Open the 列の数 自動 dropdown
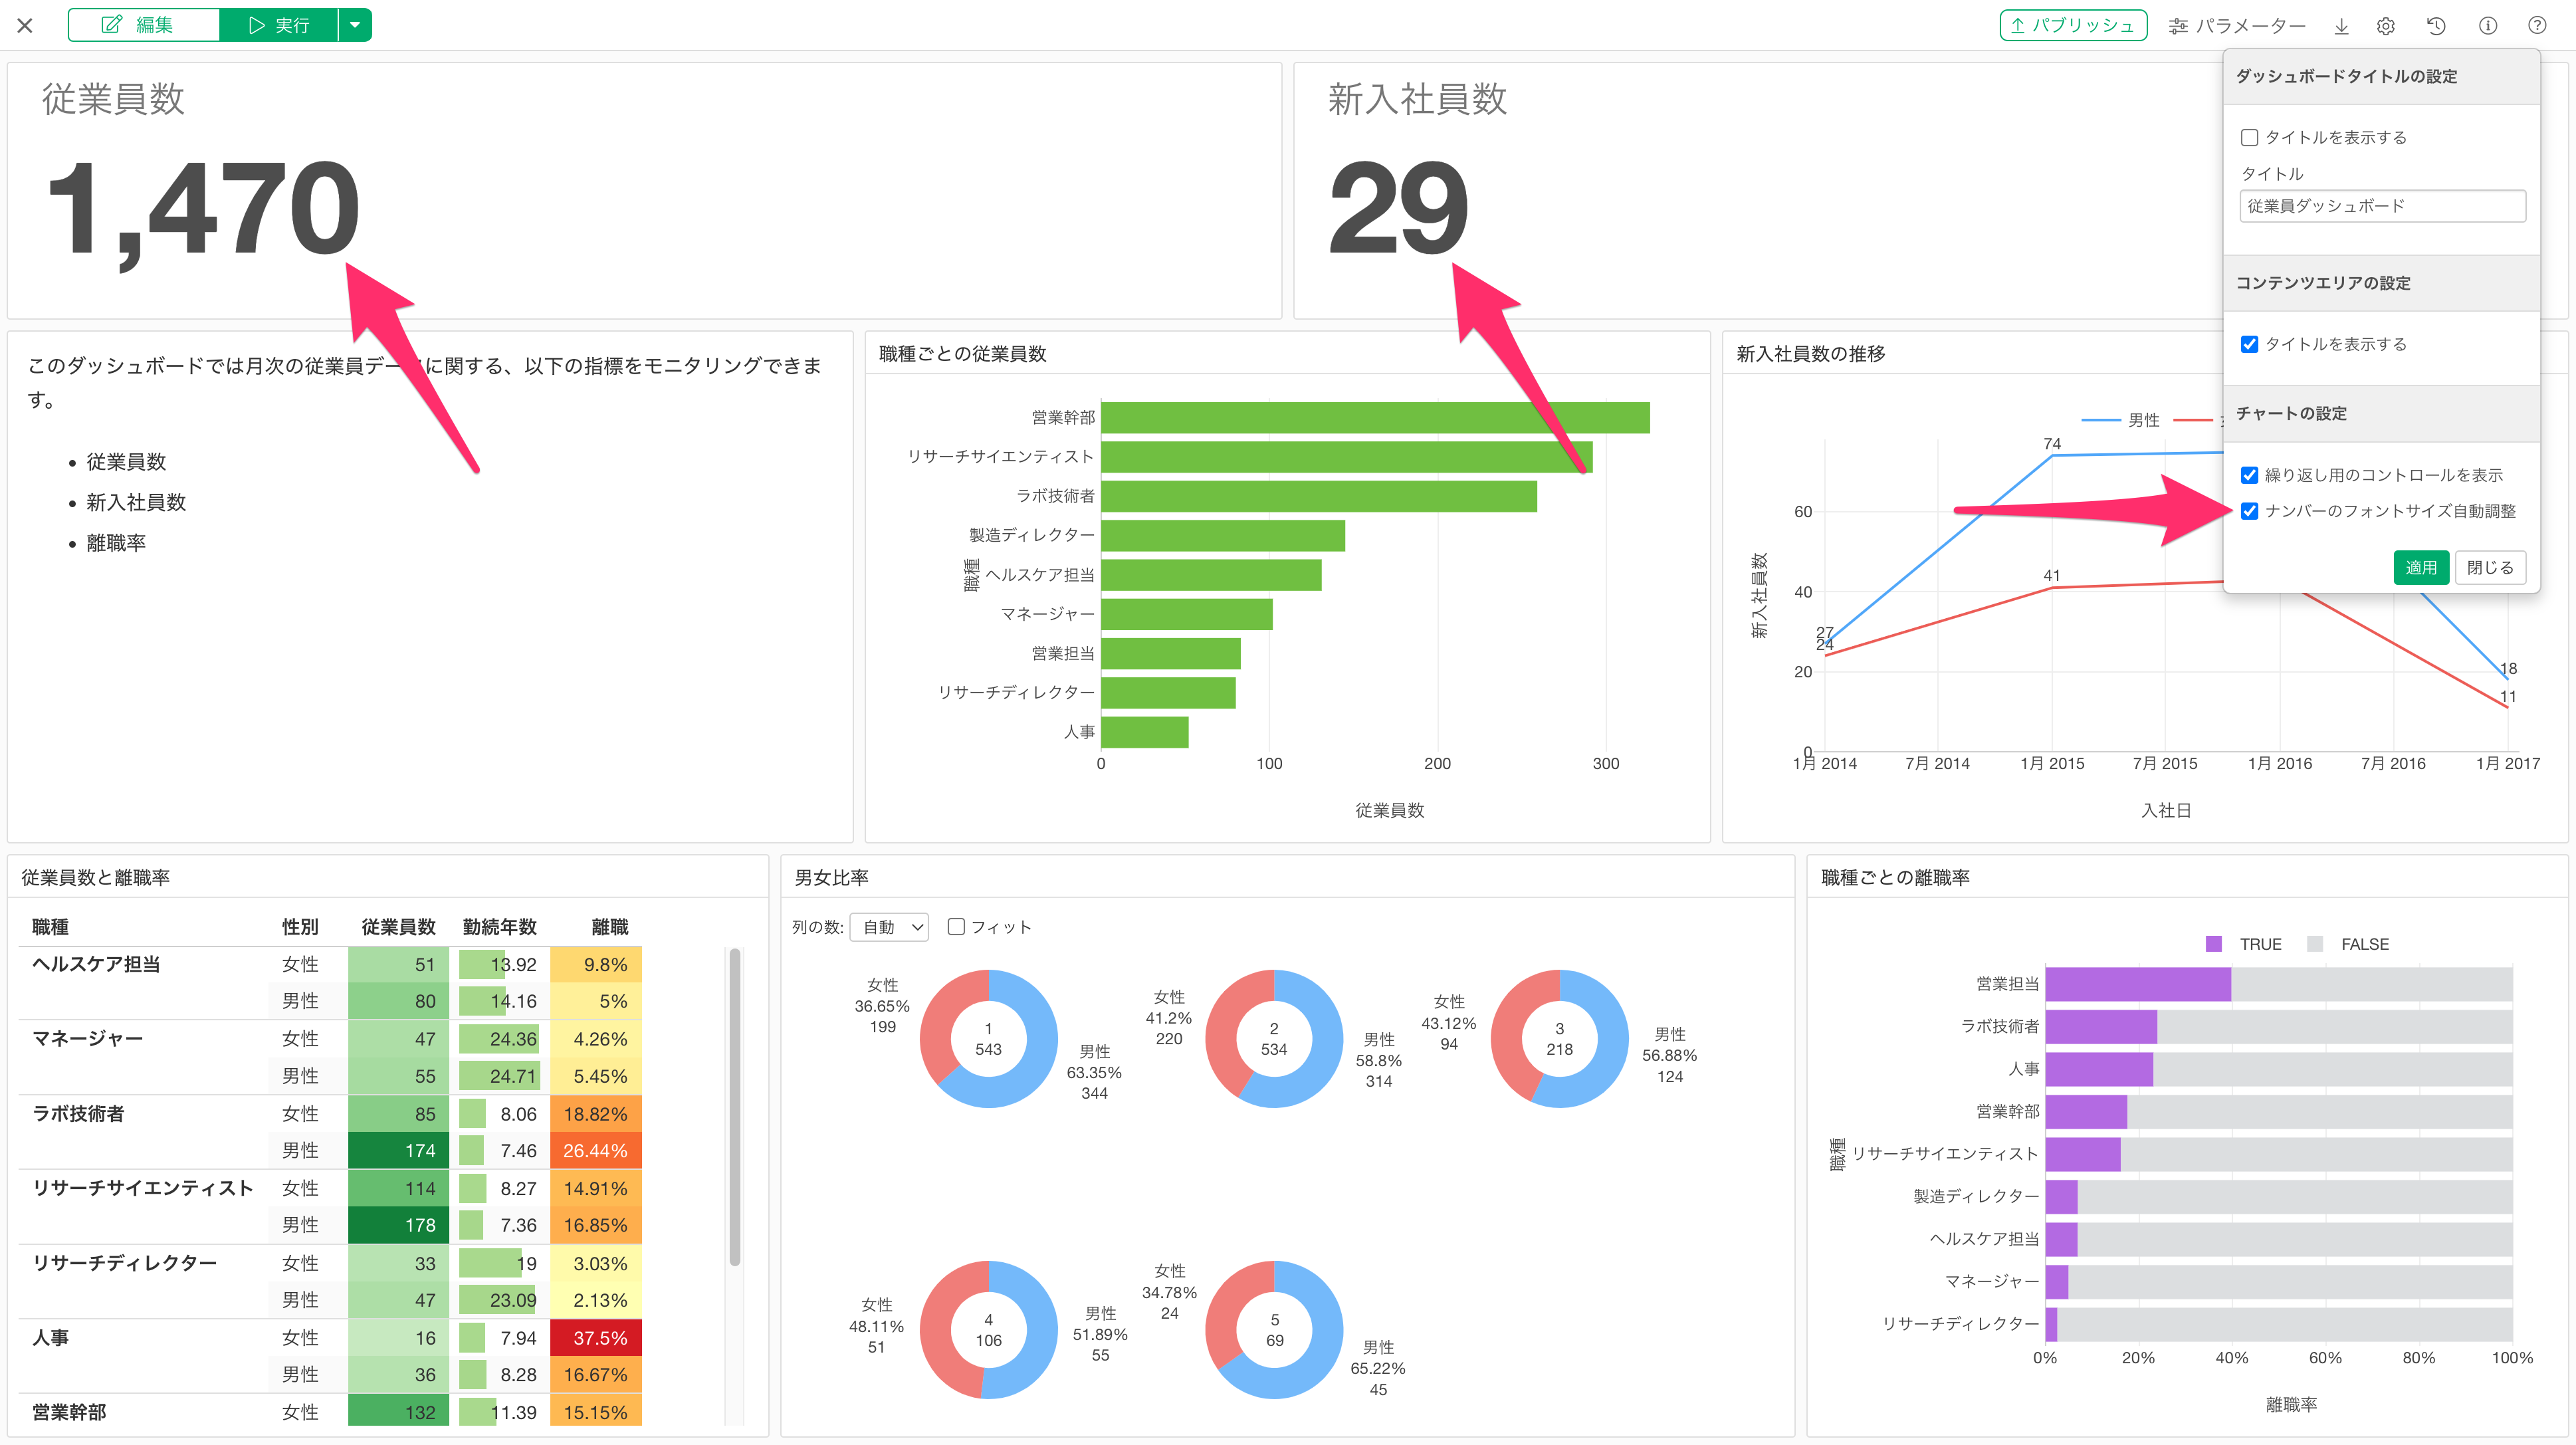The image size is (2576, 1445). (x=889, y=928)
